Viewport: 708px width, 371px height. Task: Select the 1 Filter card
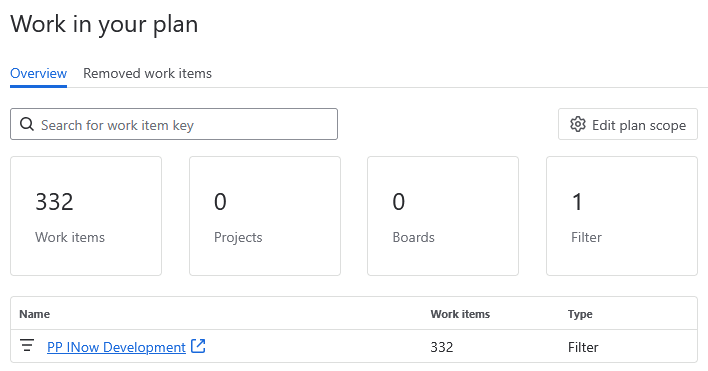pyautogui.click(x=622, y=216)
